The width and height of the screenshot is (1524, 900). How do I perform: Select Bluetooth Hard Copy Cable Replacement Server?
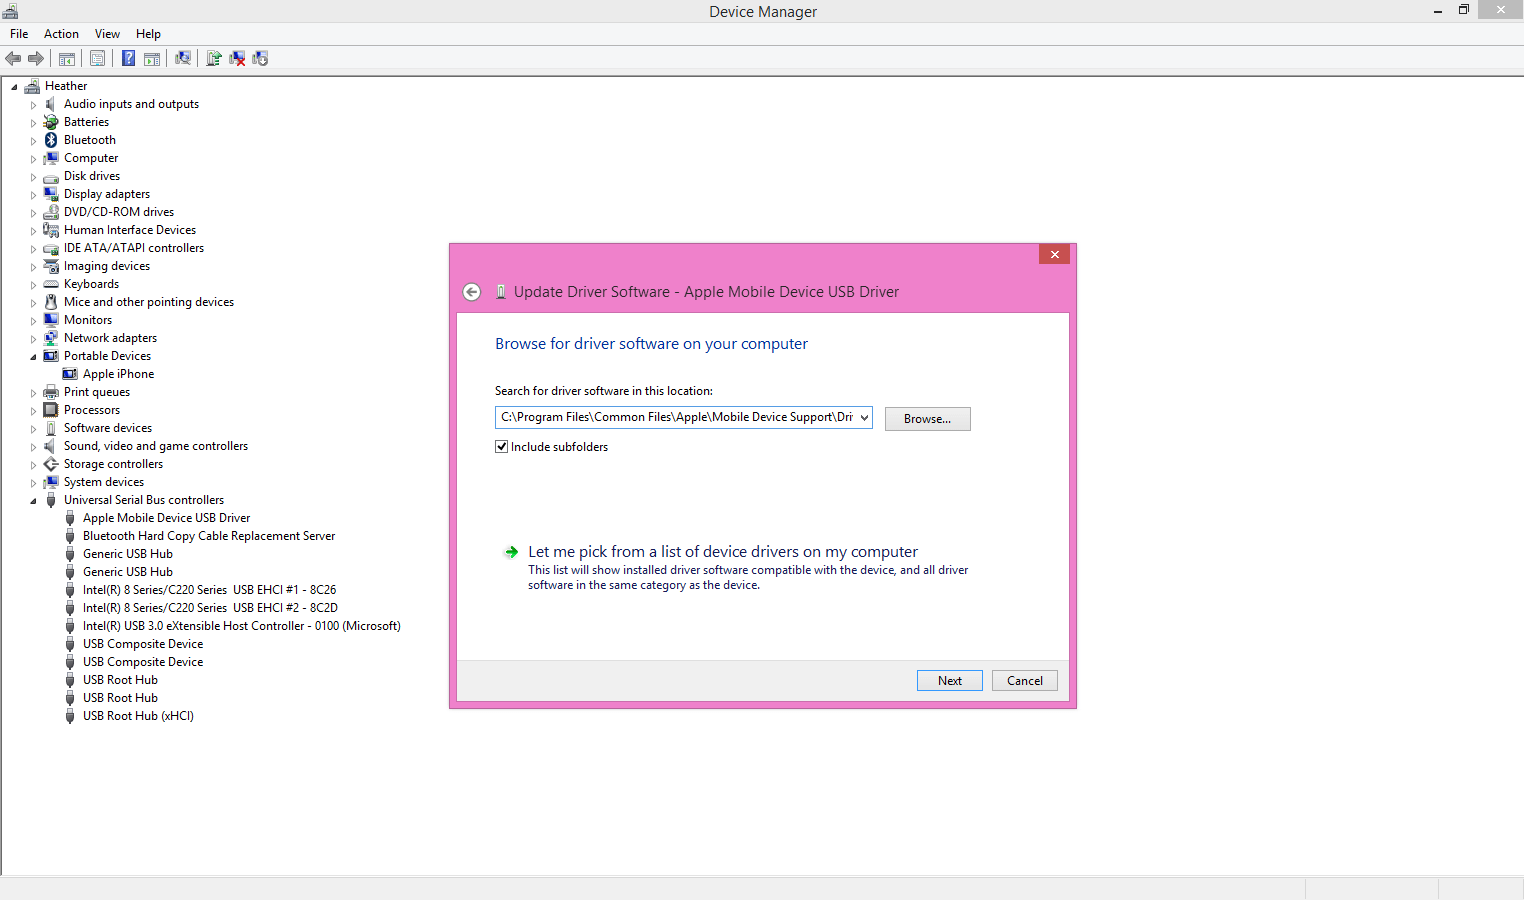tap(209, 536)
